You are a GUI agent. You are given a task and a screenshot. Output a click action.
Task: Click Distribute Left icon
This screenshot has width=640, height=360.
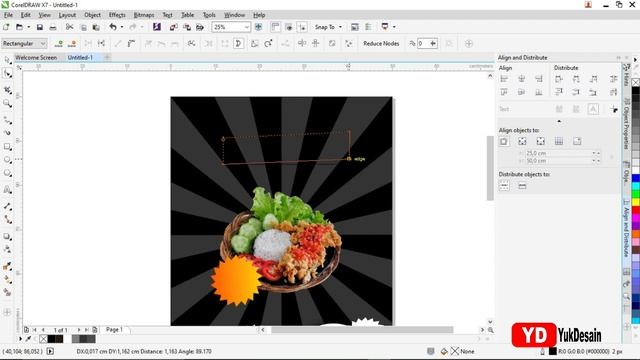click(559, 79)
